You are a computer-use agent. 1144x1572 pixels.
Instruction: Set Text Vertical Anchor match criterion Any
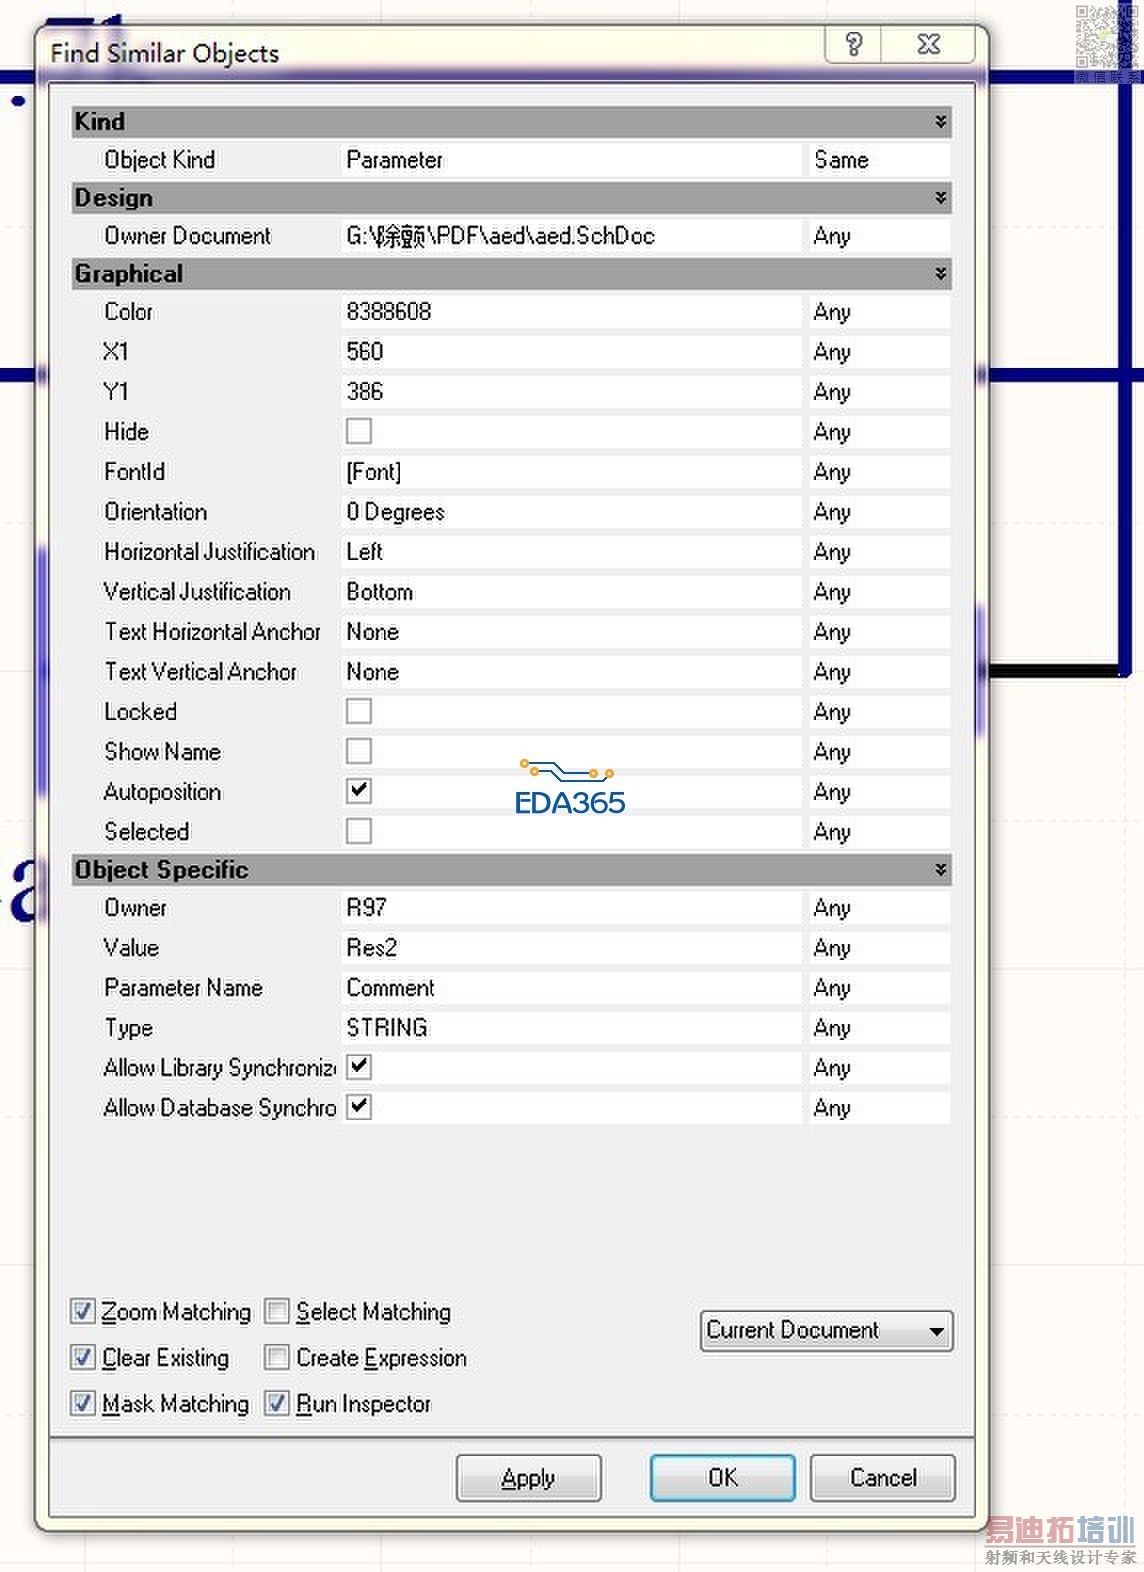click(878, 672)
